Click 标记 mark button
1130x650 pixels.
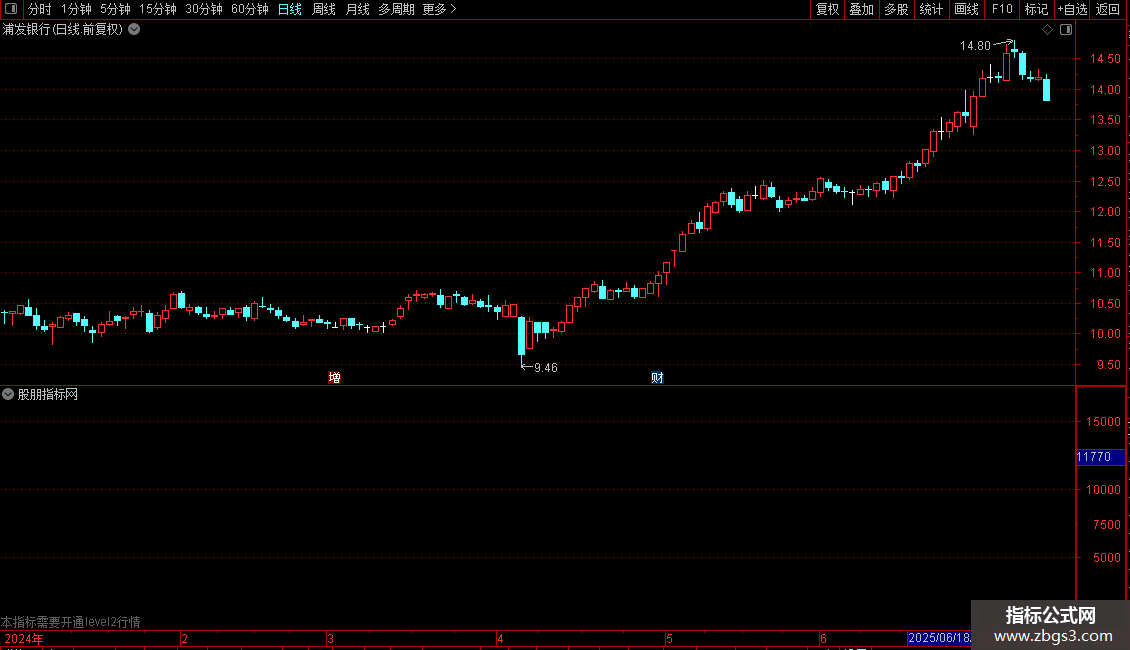click(x=1036, y=9)
